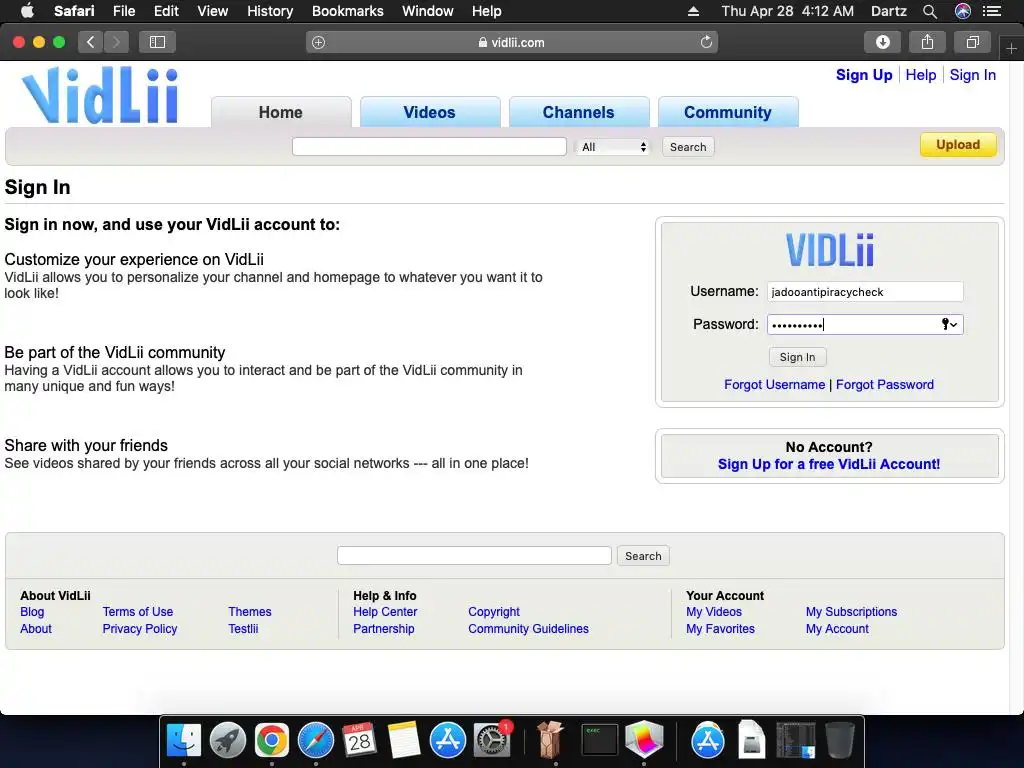
Task: Click the Sign In form button
Action: tap(797, 357)
